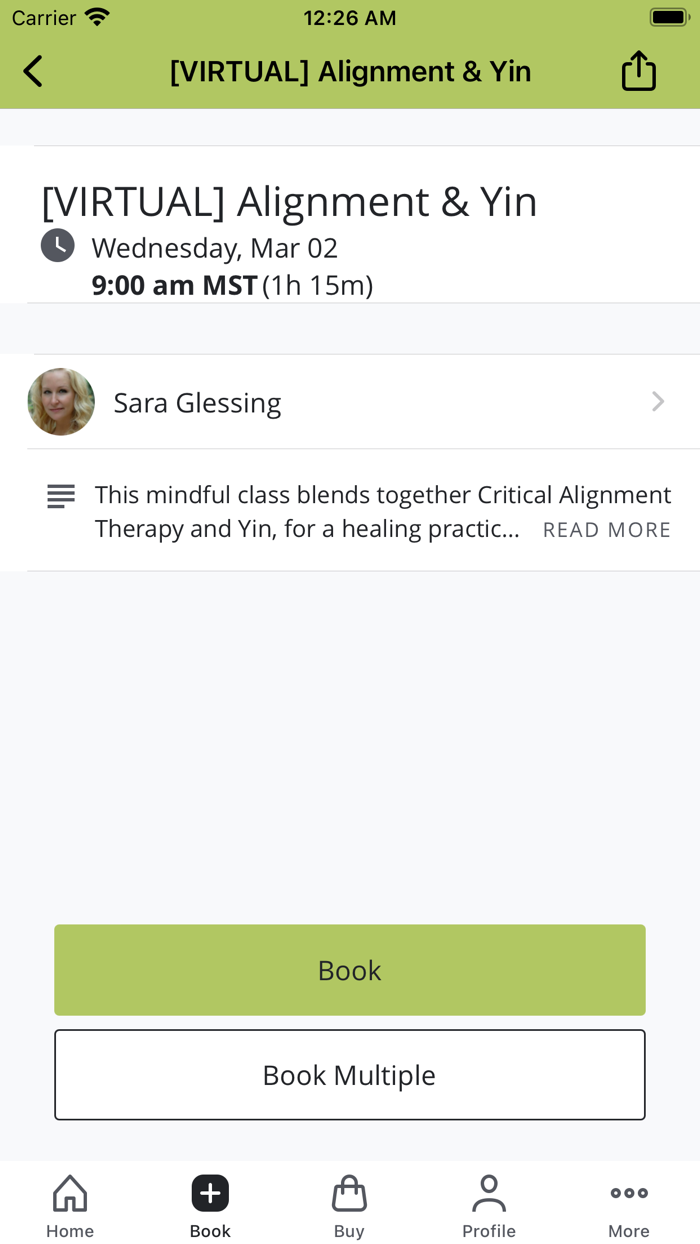Viewport: 700px width, 1244px height.
Task: Select the description lines icon
Action: pyautogui.click(x=60, y=495)
